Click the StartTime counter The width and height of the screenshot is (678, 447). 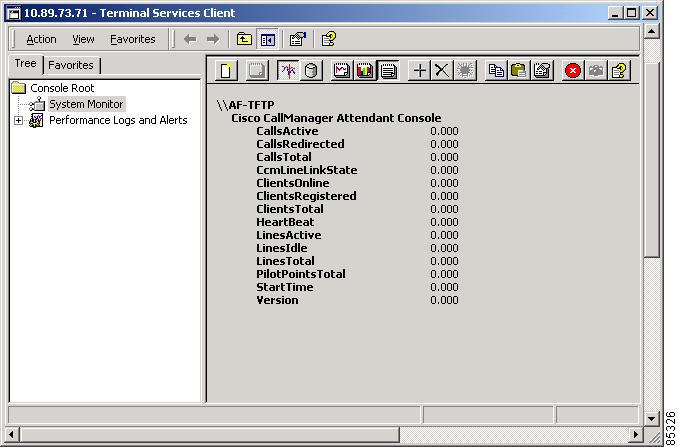tap(285, 287)
